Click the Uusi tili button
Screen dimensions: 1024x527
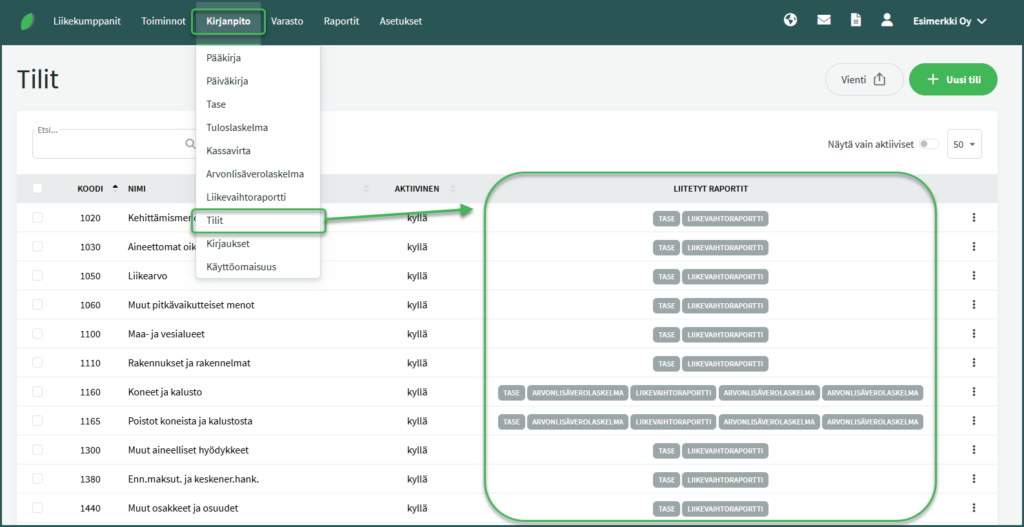952,80
